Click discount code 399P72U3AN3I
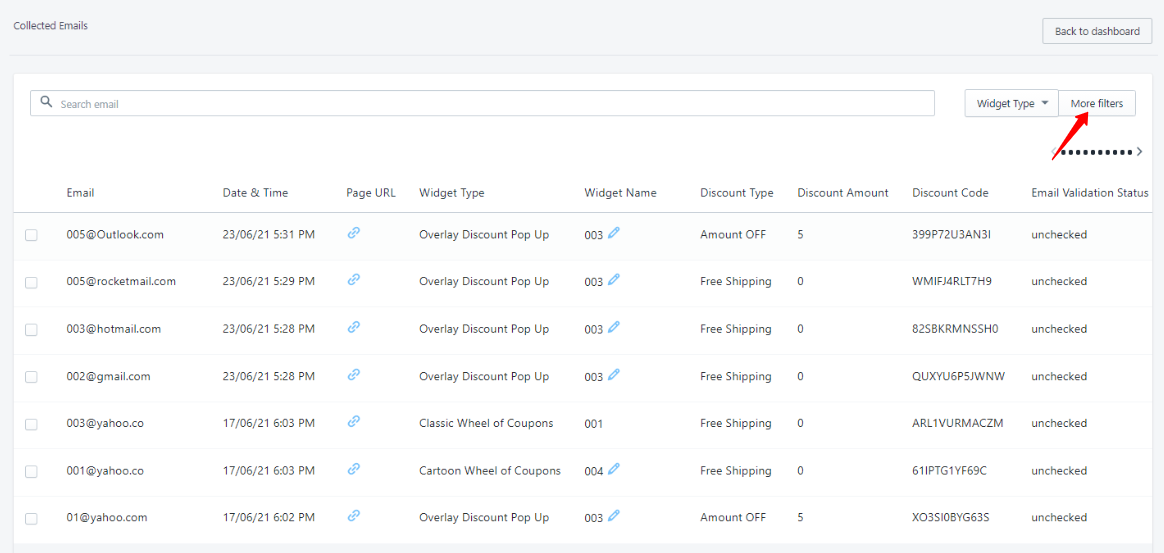Viewport: 1164px width, 553px height. (x=952, y=235)
